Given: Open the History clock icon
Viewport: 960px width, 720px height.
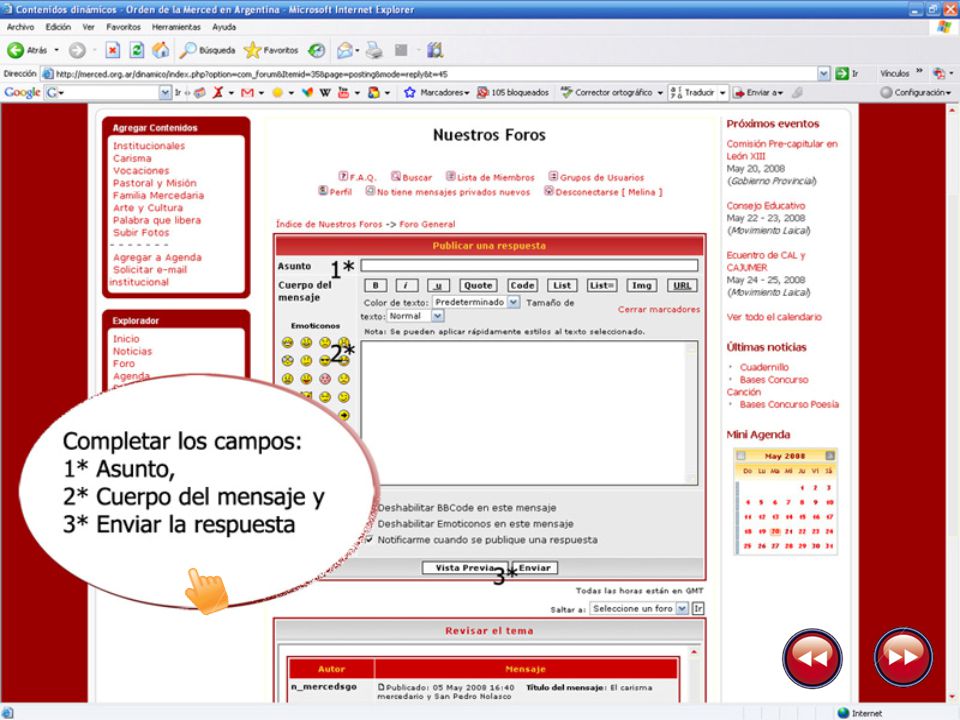Looking at the screenshot, I should point(317,50).
